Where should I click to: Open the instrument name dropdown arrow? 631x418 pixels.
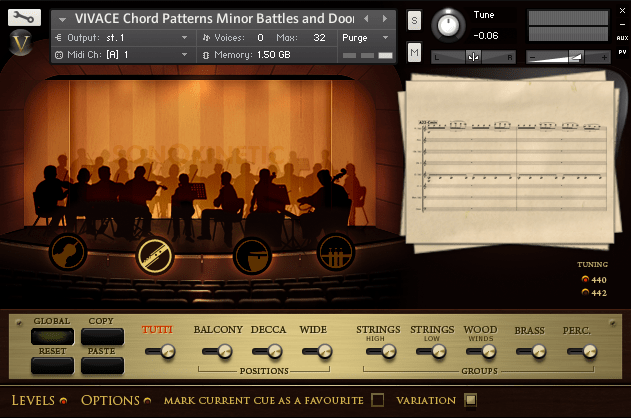pos(62,19)
